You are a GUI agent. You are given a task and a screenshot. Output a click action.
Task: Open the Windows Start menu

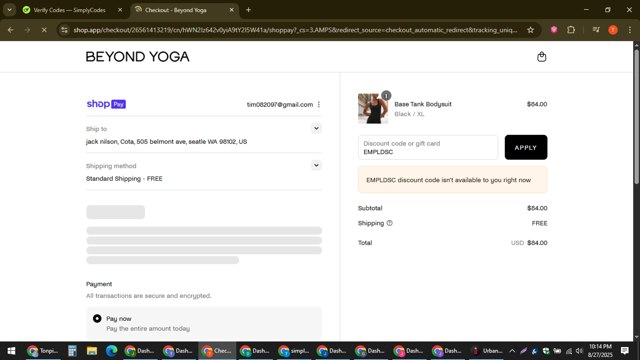click(11, 351)
